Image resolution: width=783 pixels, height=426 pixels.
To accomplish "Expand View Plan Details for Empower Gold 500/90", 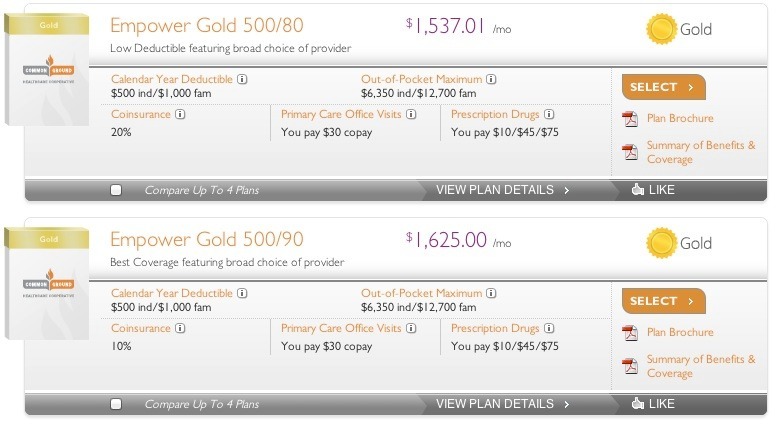I will 503,404.
